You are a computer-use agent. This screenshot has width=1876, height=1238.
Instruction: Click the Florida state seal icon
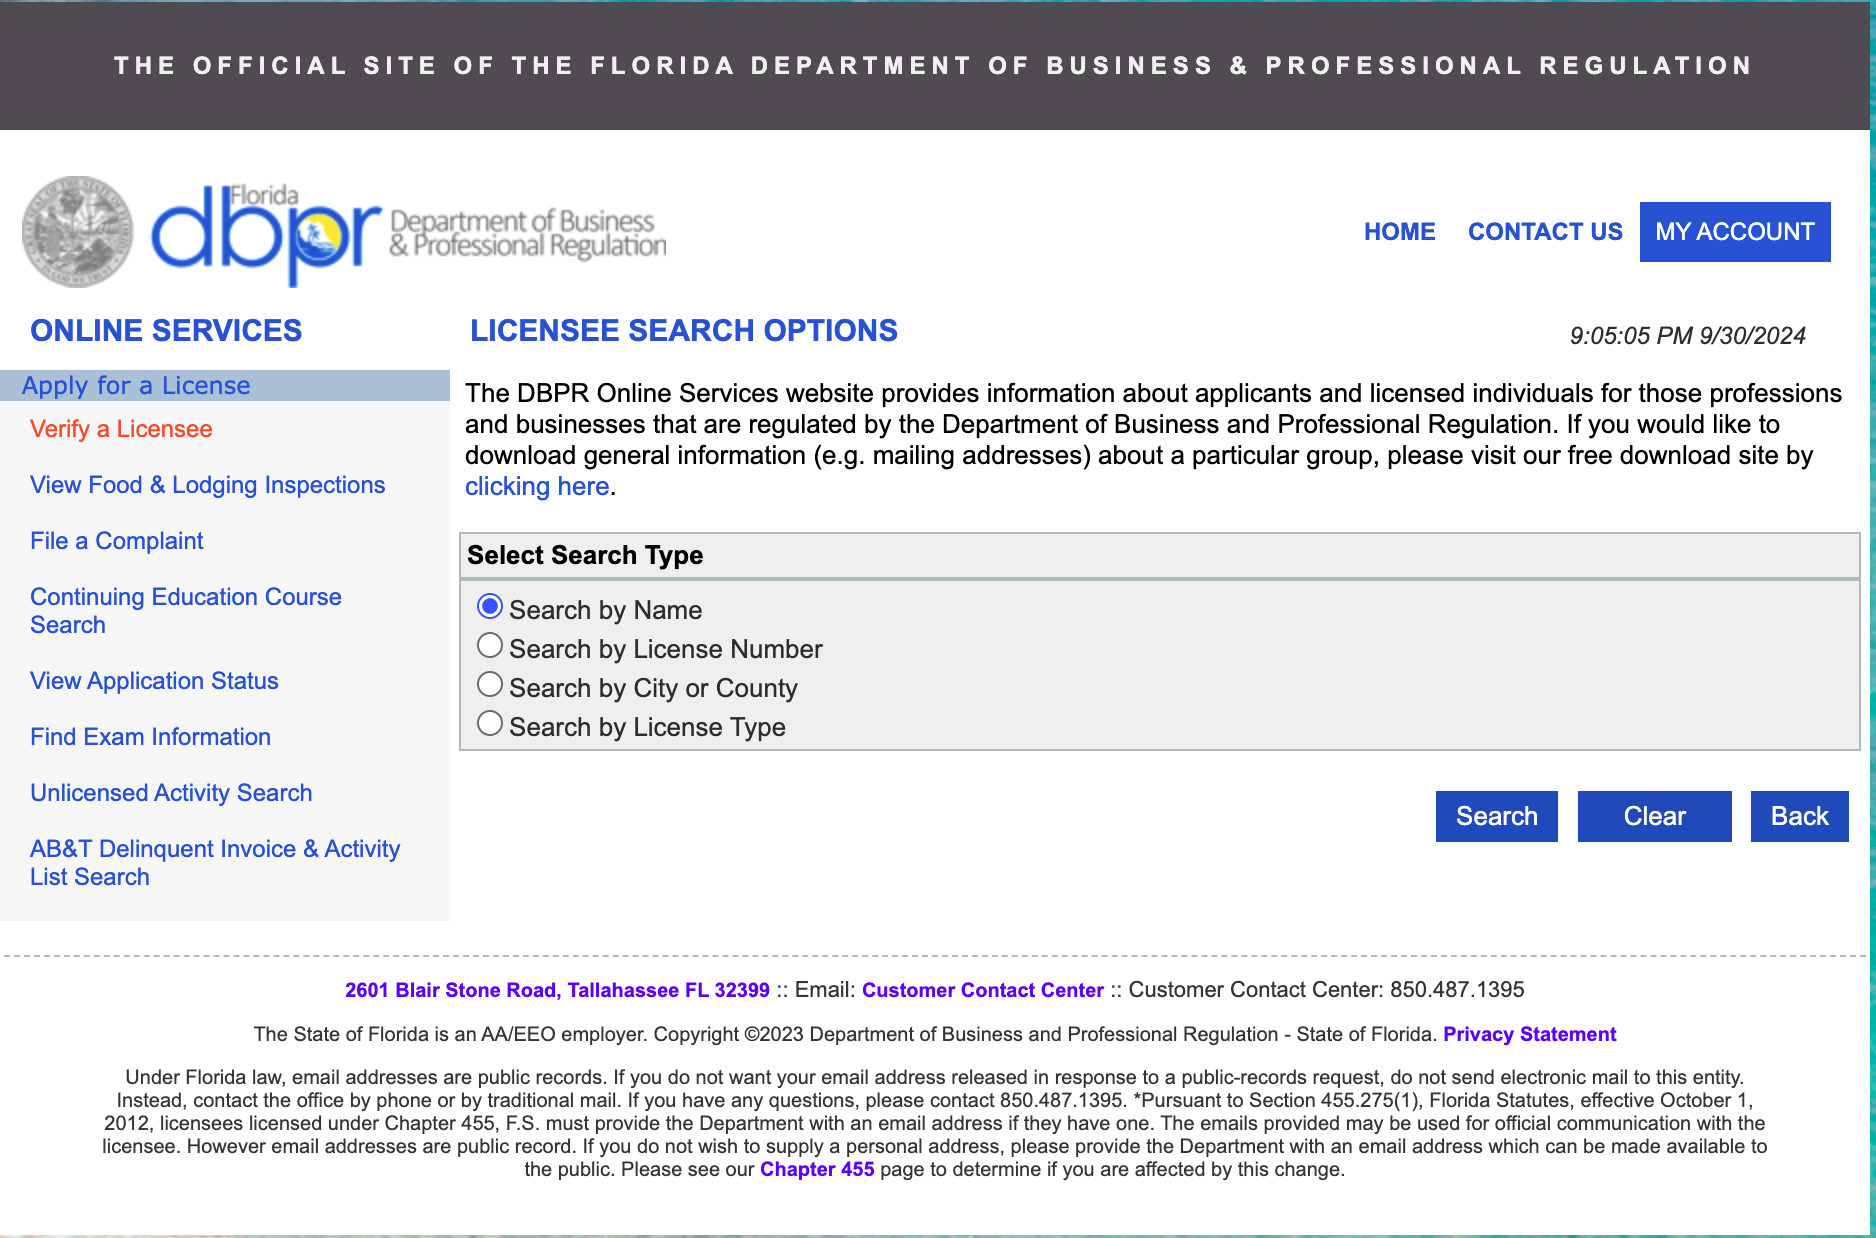(x=78, y=231)
